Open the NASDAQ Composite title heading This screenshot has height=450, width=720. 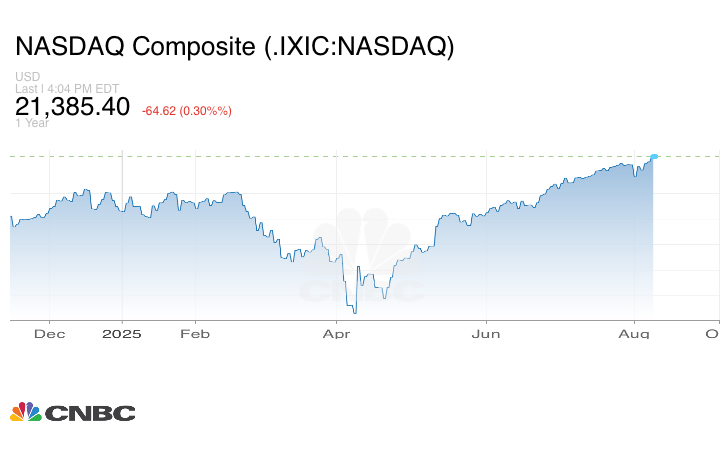tap(234, 47)
